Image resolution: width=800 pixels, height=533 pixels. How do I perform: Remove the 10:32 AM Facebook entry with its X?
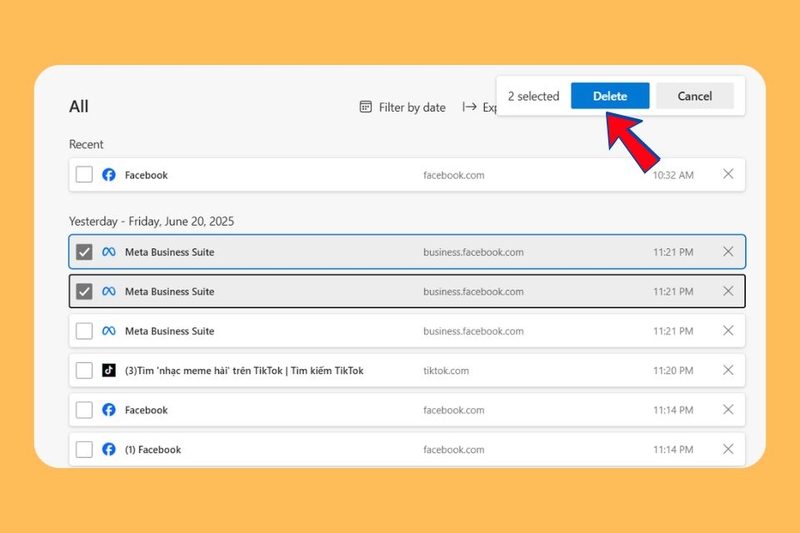[x=728, y=174]
